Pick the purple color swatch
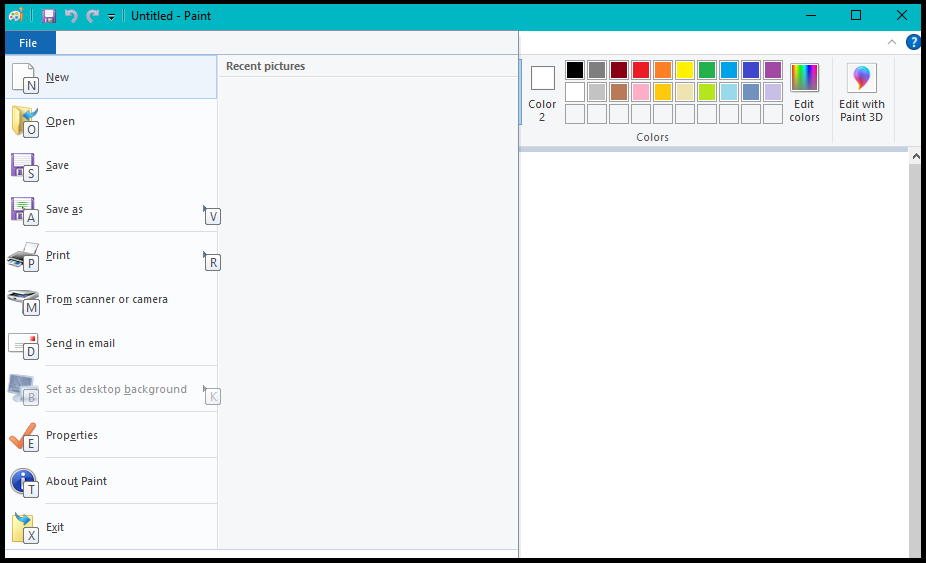The height and width of the screenshot is (563, 926). (772, 70)
